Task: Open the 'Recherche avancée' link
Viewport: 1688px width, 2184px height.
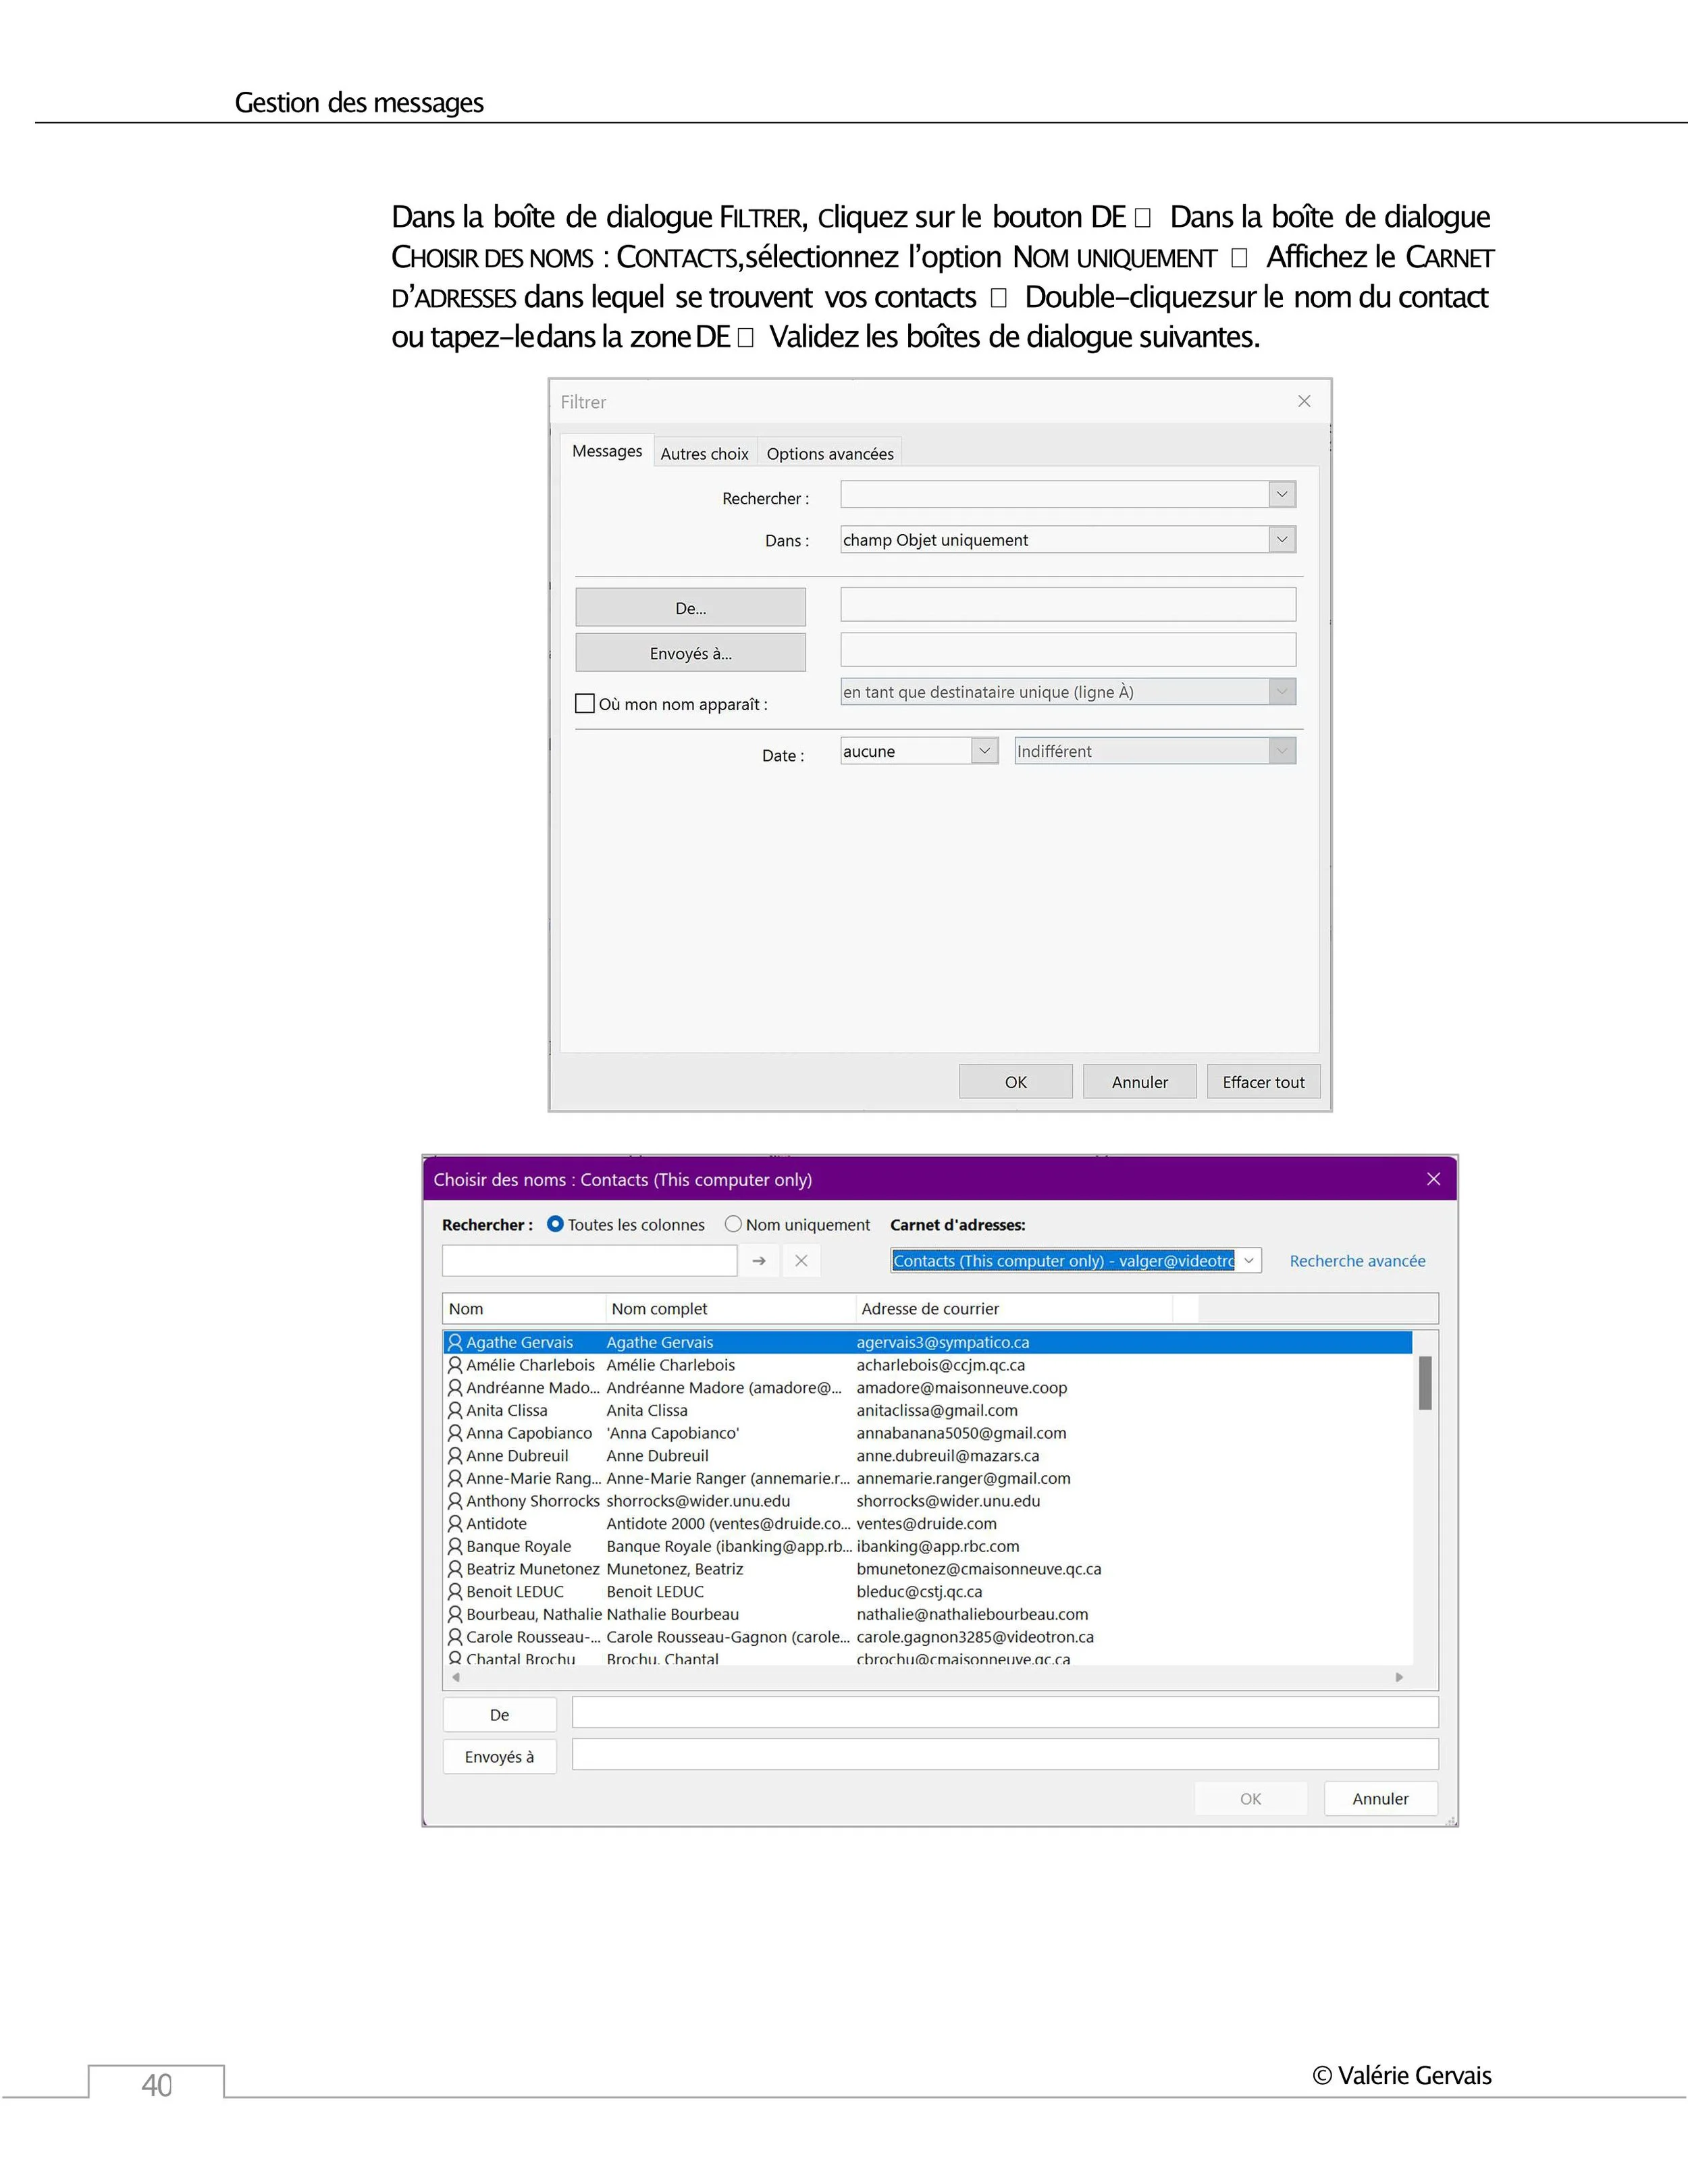Action: coord(1357,1261)
